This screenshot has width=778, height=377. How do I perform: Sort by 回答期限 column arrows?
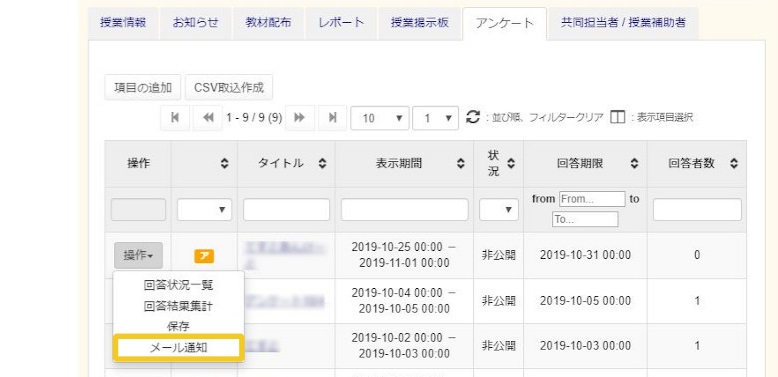tap(634, 164)
